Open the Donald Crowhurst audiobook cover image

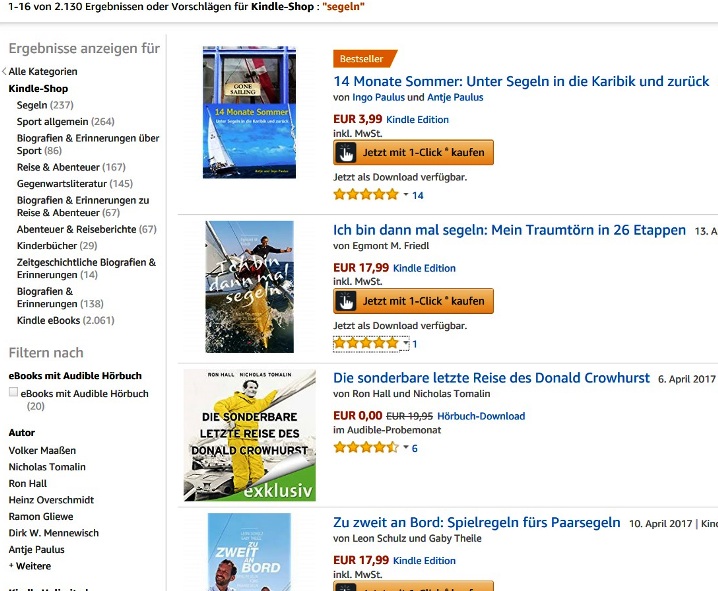click(x=250, y=435)
